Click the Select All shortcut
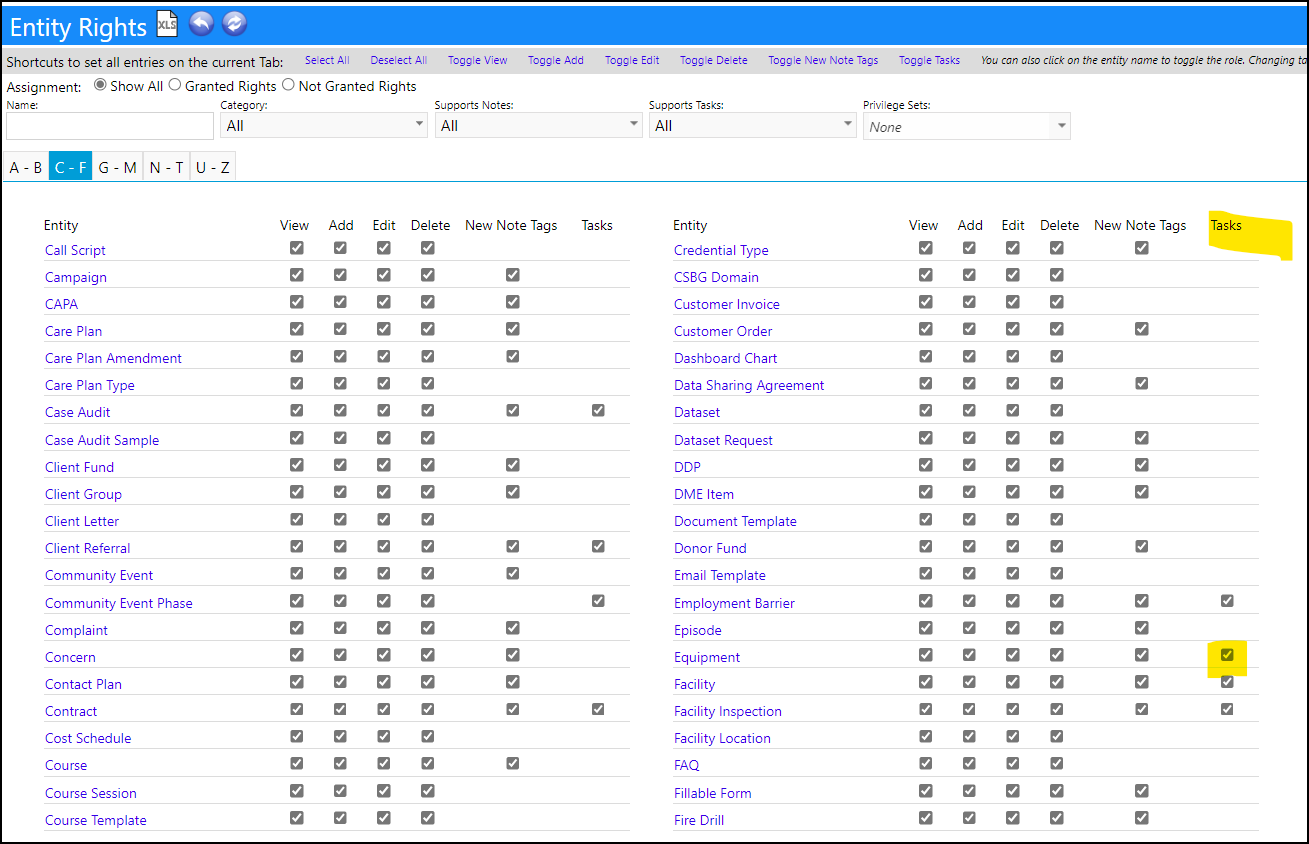 pyautogui.click(x=327, y=60)
